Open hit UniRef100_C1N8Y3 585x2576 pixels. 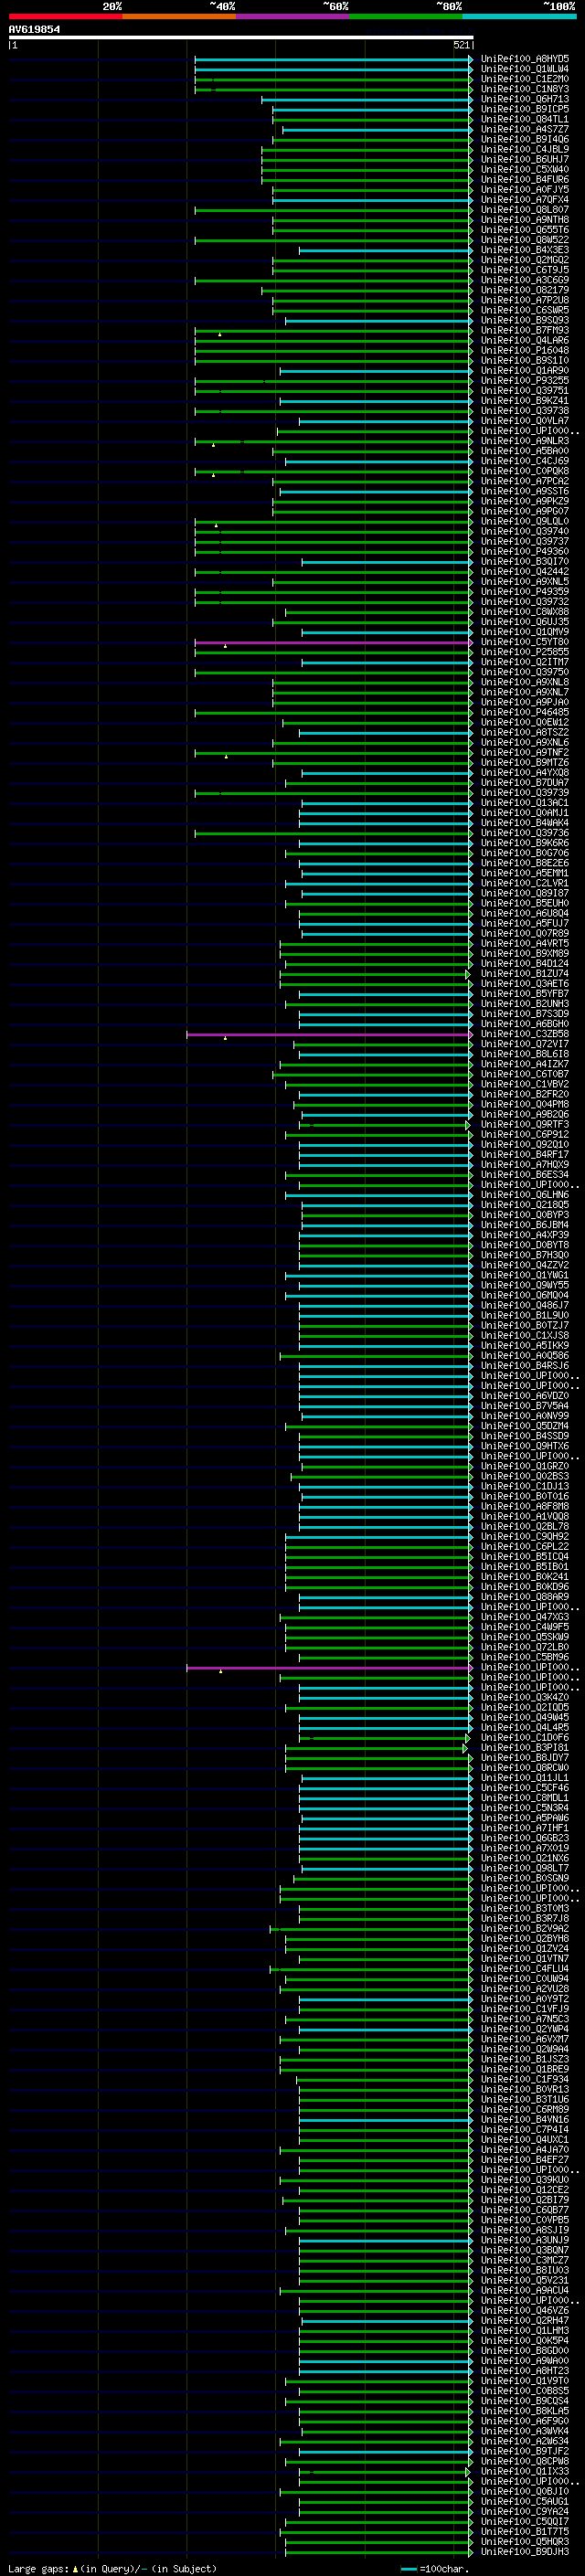525,89
